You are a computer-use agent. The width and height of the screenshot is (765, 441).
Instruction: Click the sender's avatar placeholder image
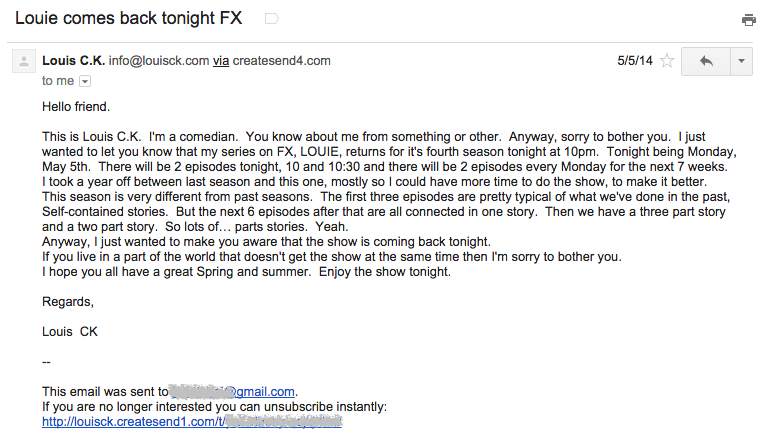coord(24,61)
